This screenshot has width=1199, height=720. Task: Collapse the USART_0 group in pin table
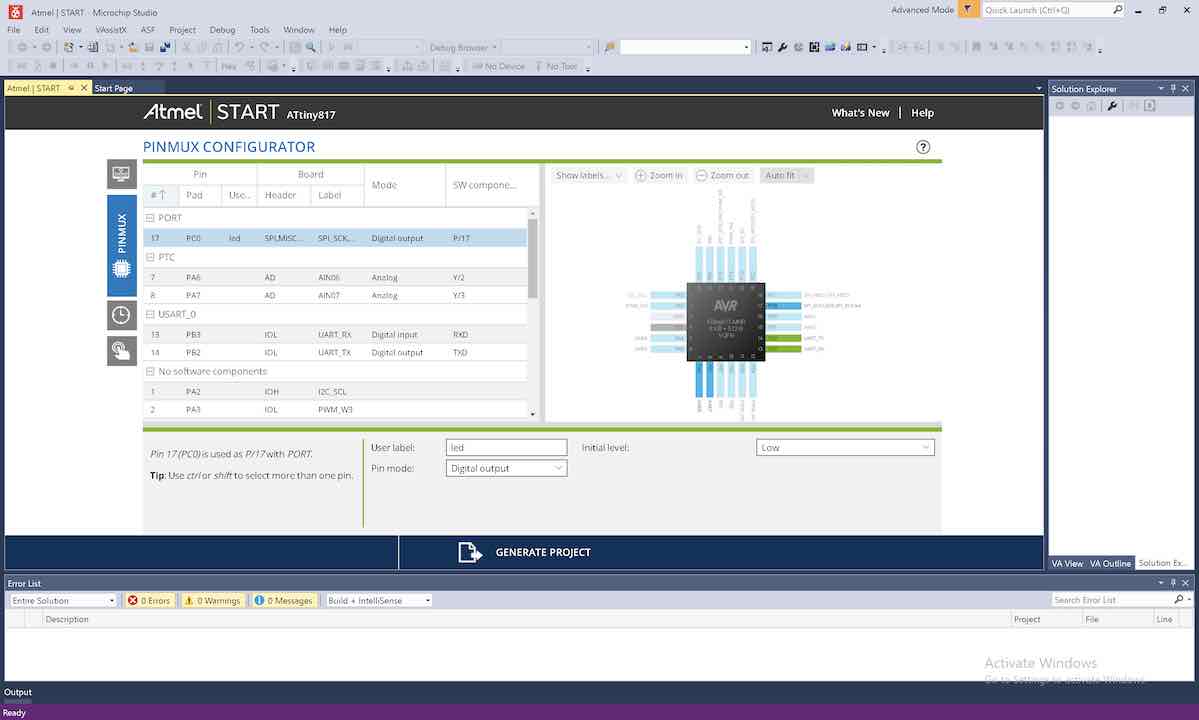click(x=150, y=314)
